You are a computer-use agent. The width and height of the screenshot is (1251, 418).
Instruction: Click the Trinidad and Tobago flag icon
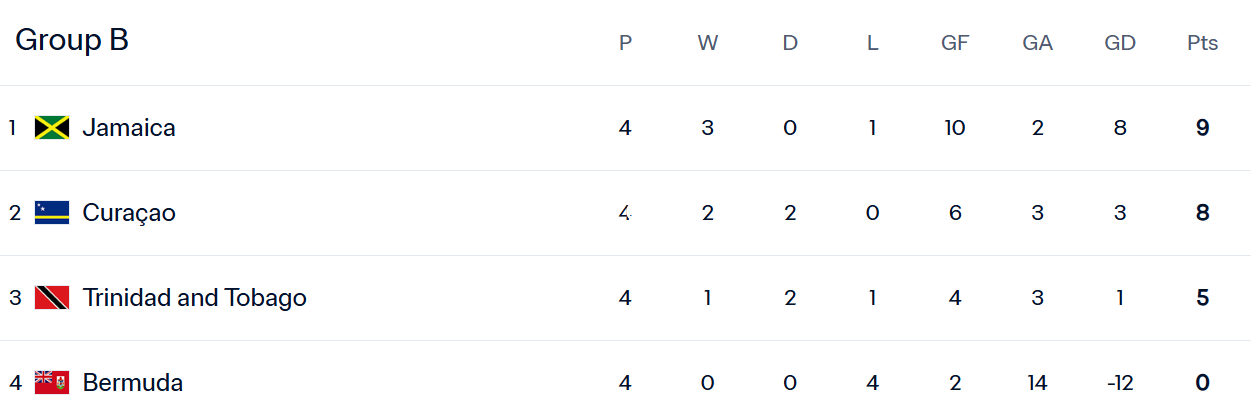pos(51,298)
